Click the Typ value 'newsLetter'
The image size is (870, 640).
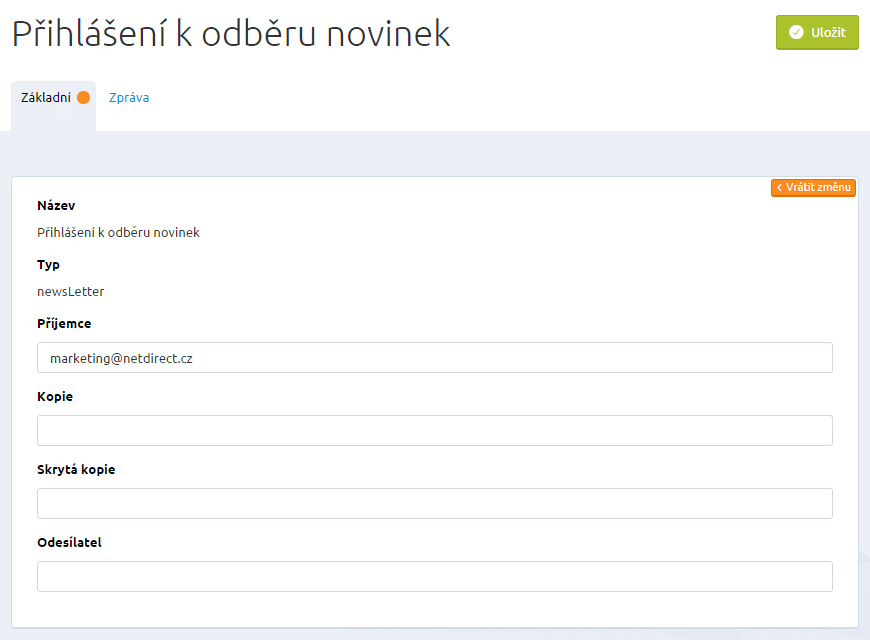point(70,291)
